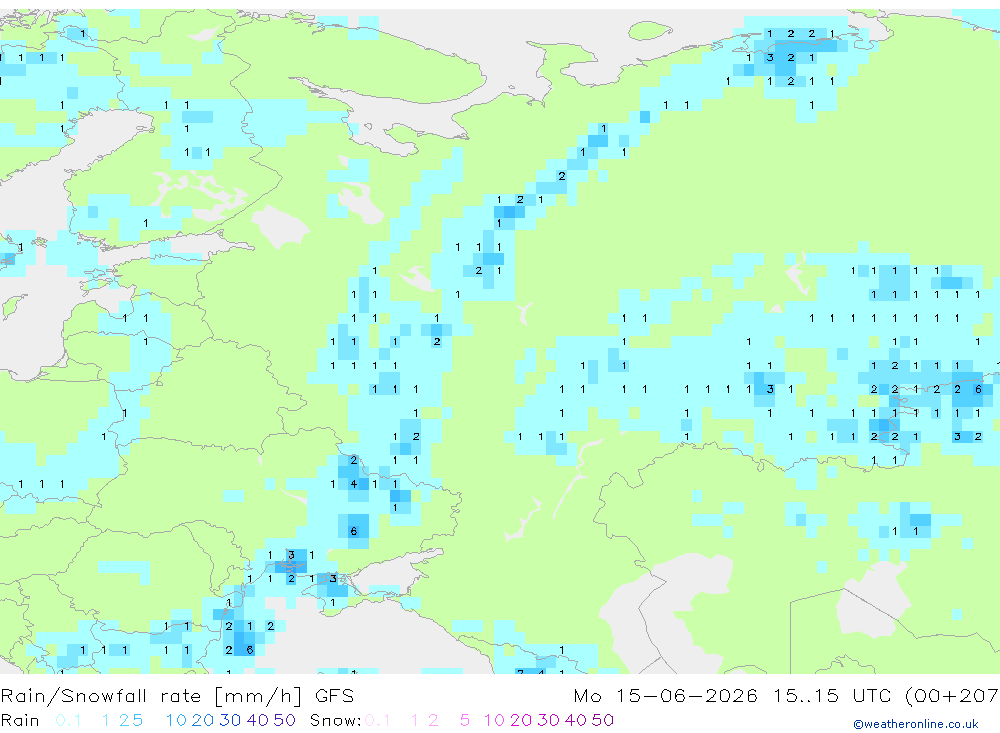
Task: Click the Rain legend '40' value
Action: click(x=258, y=720)
